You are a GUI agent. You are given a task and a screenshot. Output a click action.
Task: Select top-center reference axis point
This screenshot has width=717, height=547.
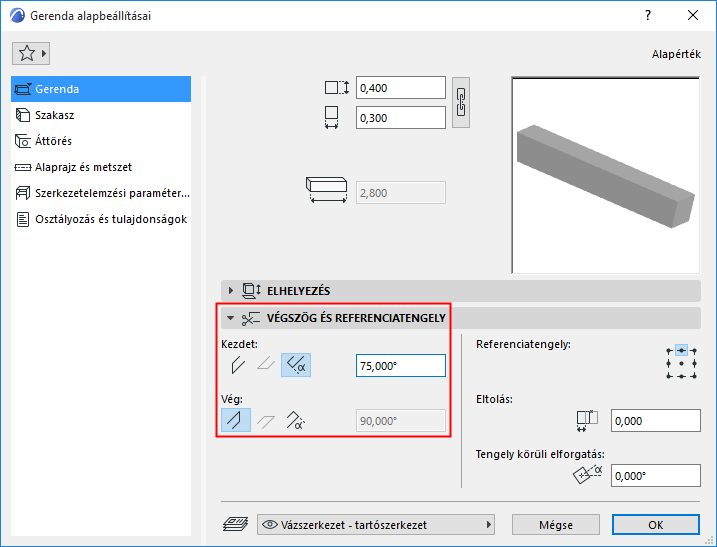click(x=681, y=351)
